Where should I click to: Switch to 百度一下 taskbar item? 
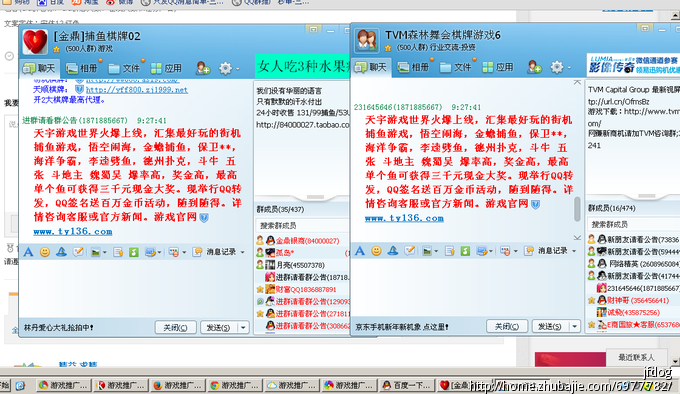406,385
